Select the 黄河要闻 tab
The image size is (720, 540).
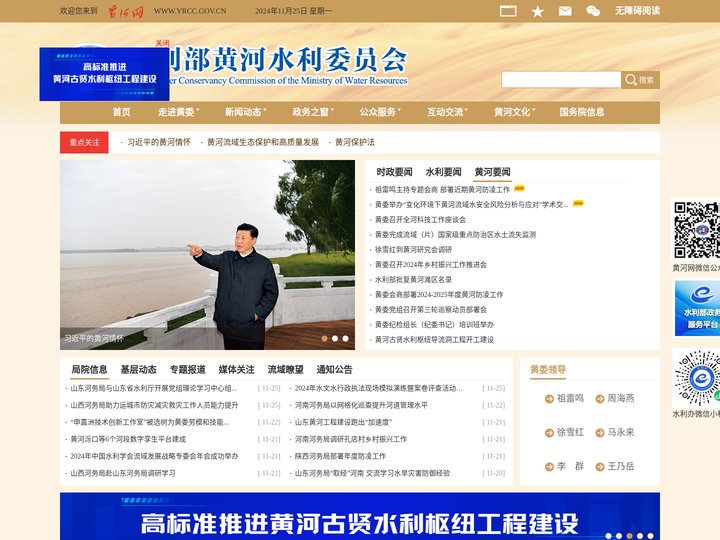[x=493, y=172]
